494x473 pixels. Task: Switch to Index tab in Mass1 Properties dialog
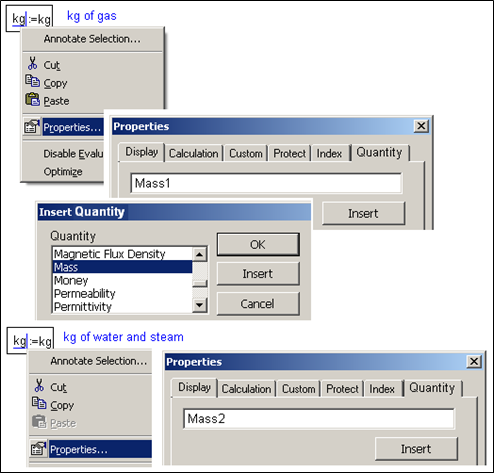(329, 154)
